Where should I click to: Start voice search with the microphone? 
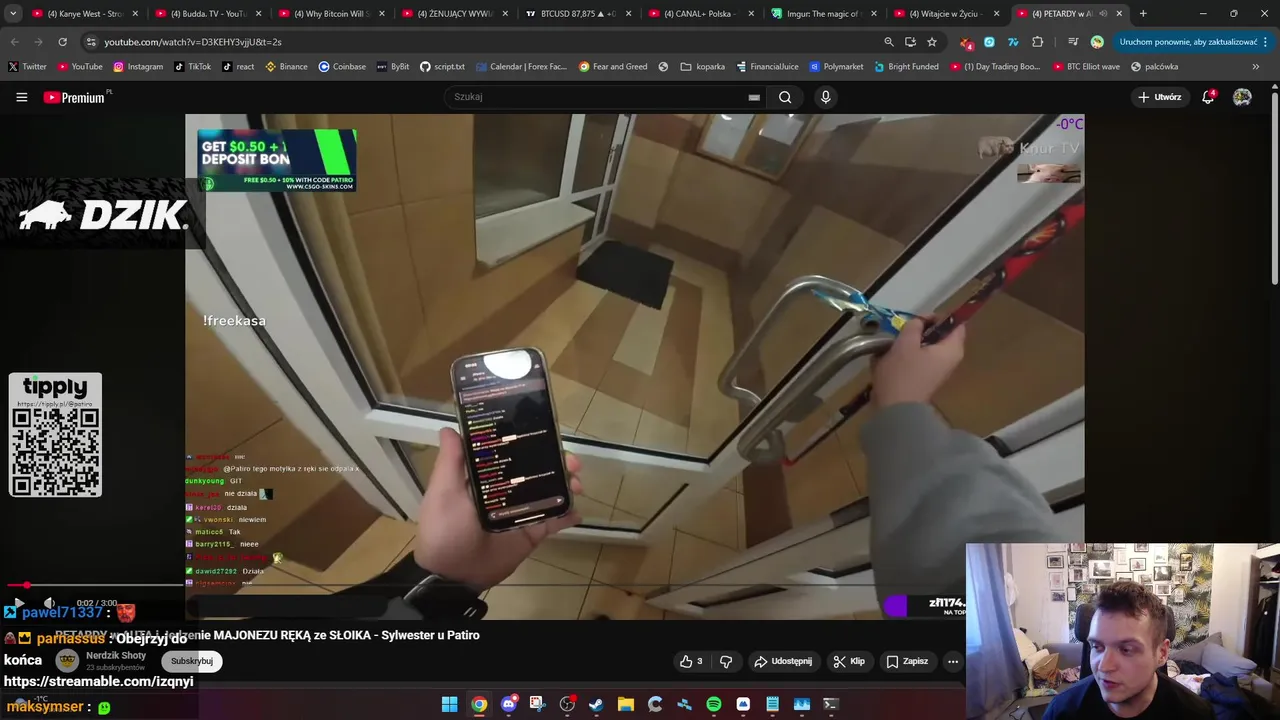[825, 97]
